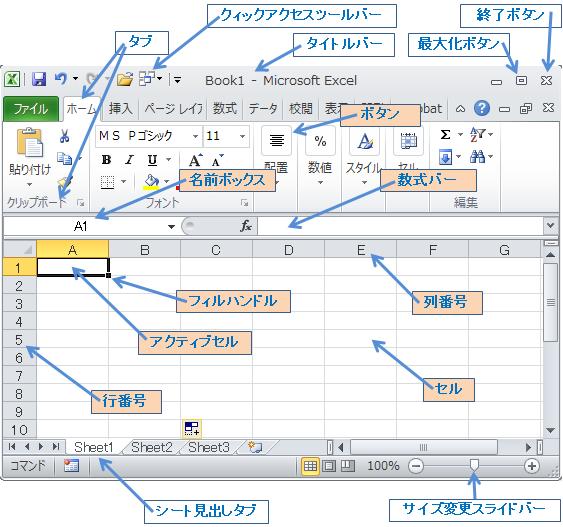
Task: Open the Styles icon
Action: 365,141
